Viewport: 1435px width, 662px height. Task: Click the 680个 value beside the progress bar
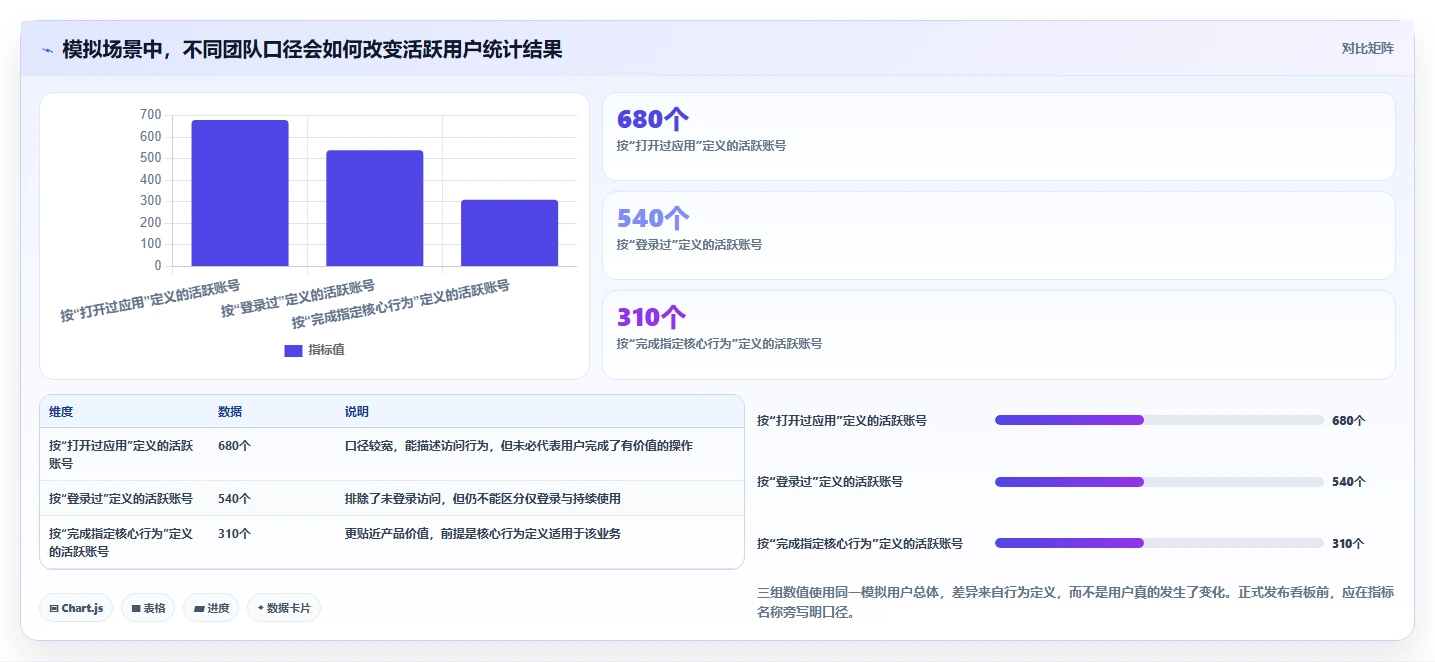click(1348, 421)
